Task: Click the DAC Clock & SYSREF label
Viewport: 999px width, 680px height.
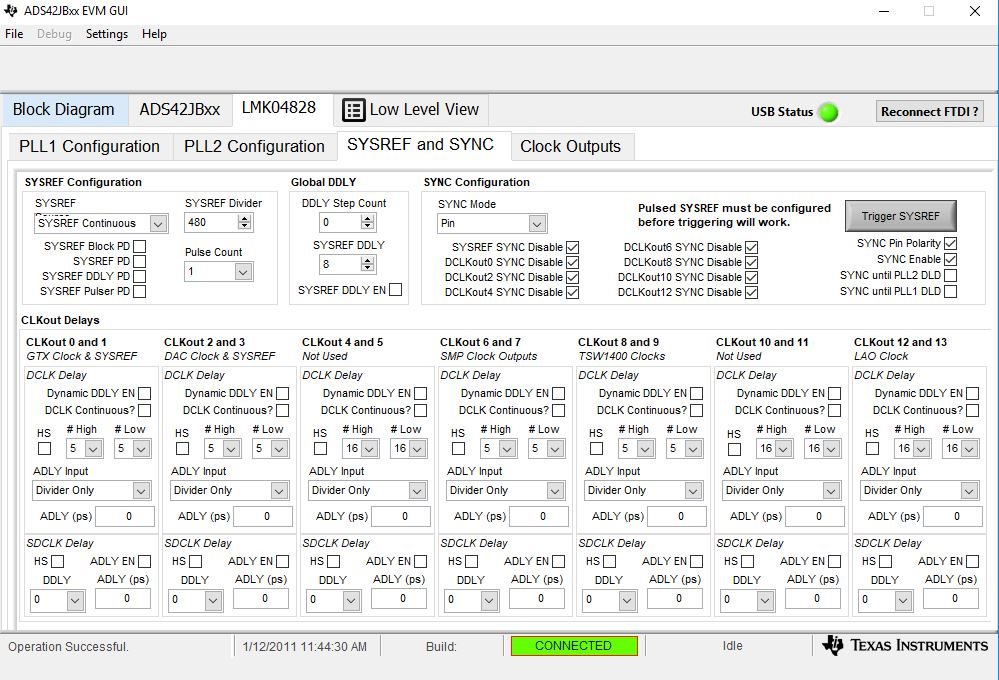Action: pos(220,356)
